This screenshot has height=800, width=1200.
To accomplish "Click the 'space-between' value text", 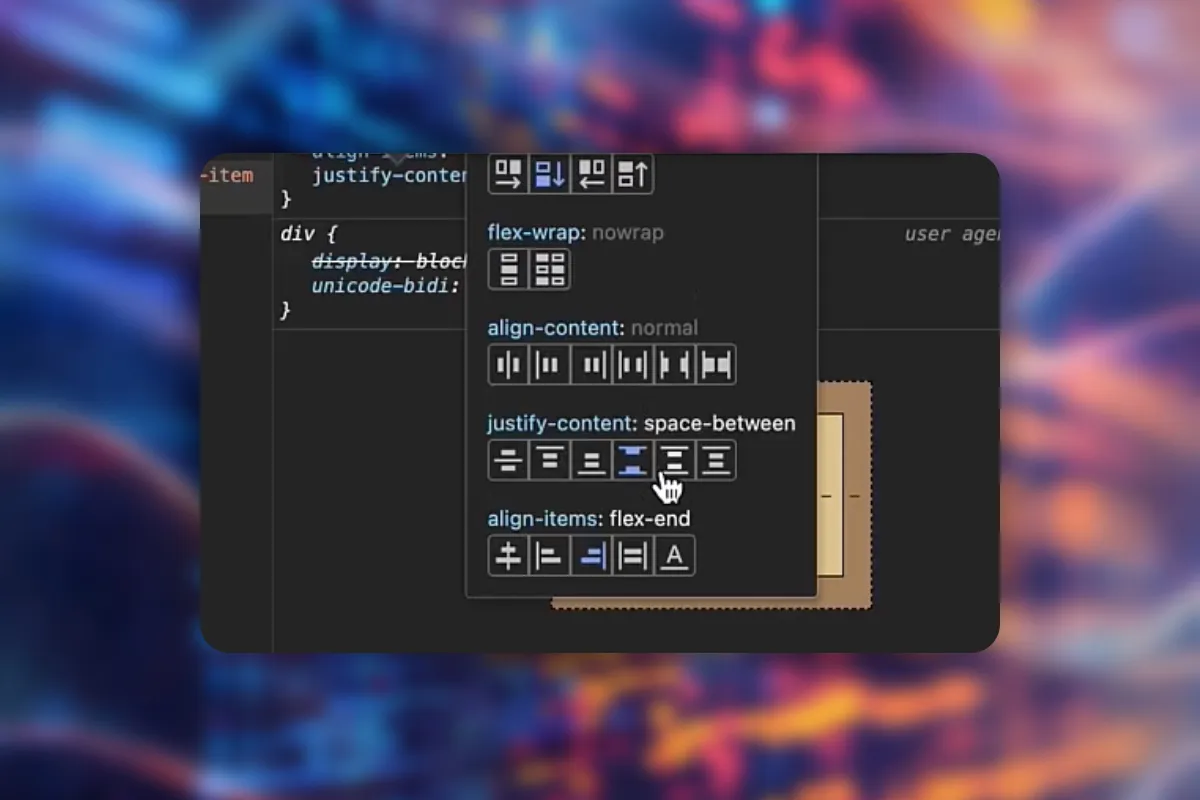I will point(720,424).
